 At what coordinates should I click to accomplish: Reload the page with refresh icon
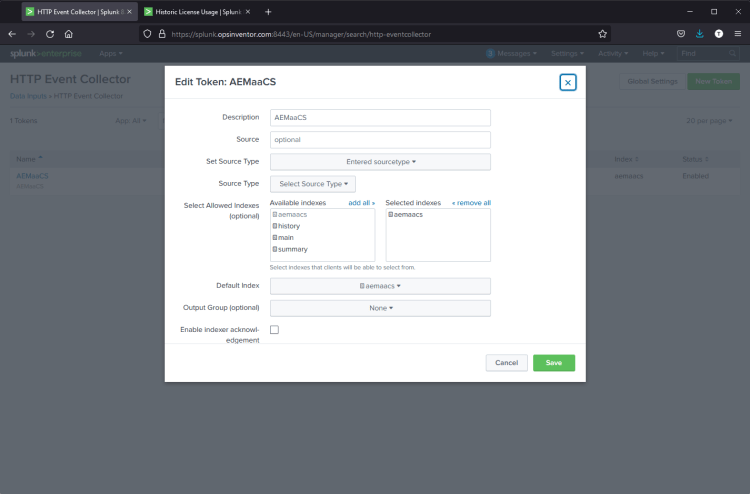[x=50, y=34]
